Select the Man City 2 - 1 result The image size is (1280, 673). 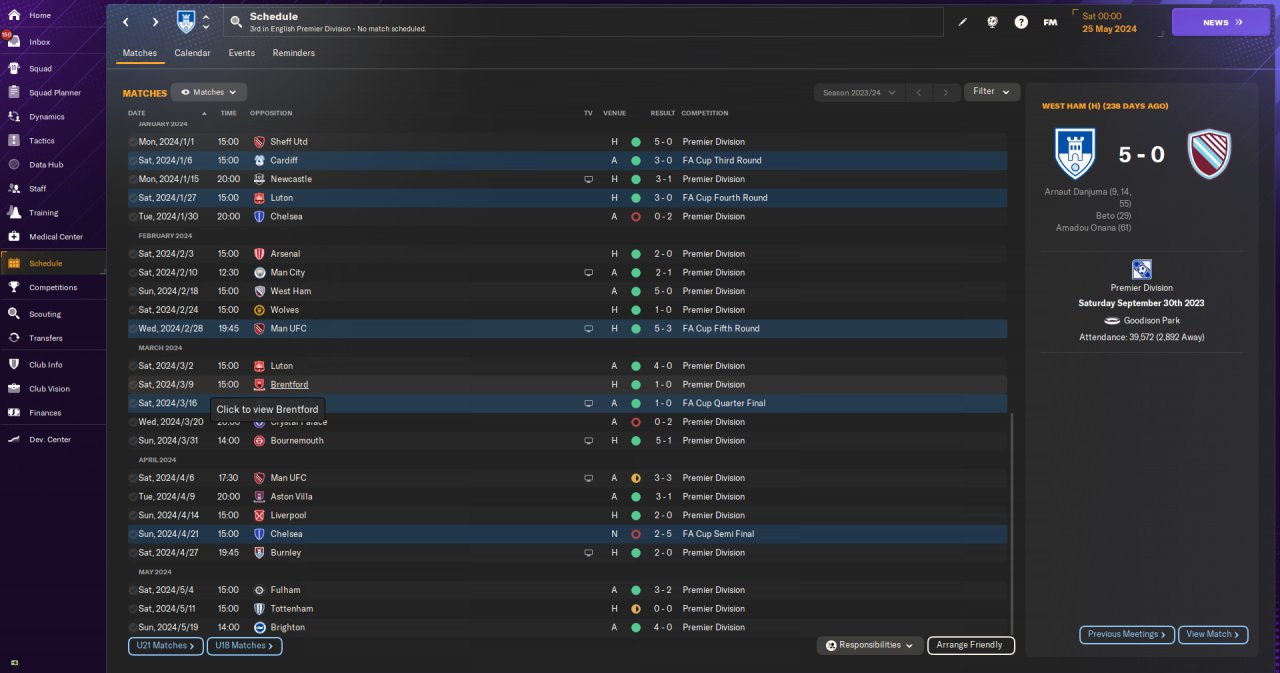(662, 273)
